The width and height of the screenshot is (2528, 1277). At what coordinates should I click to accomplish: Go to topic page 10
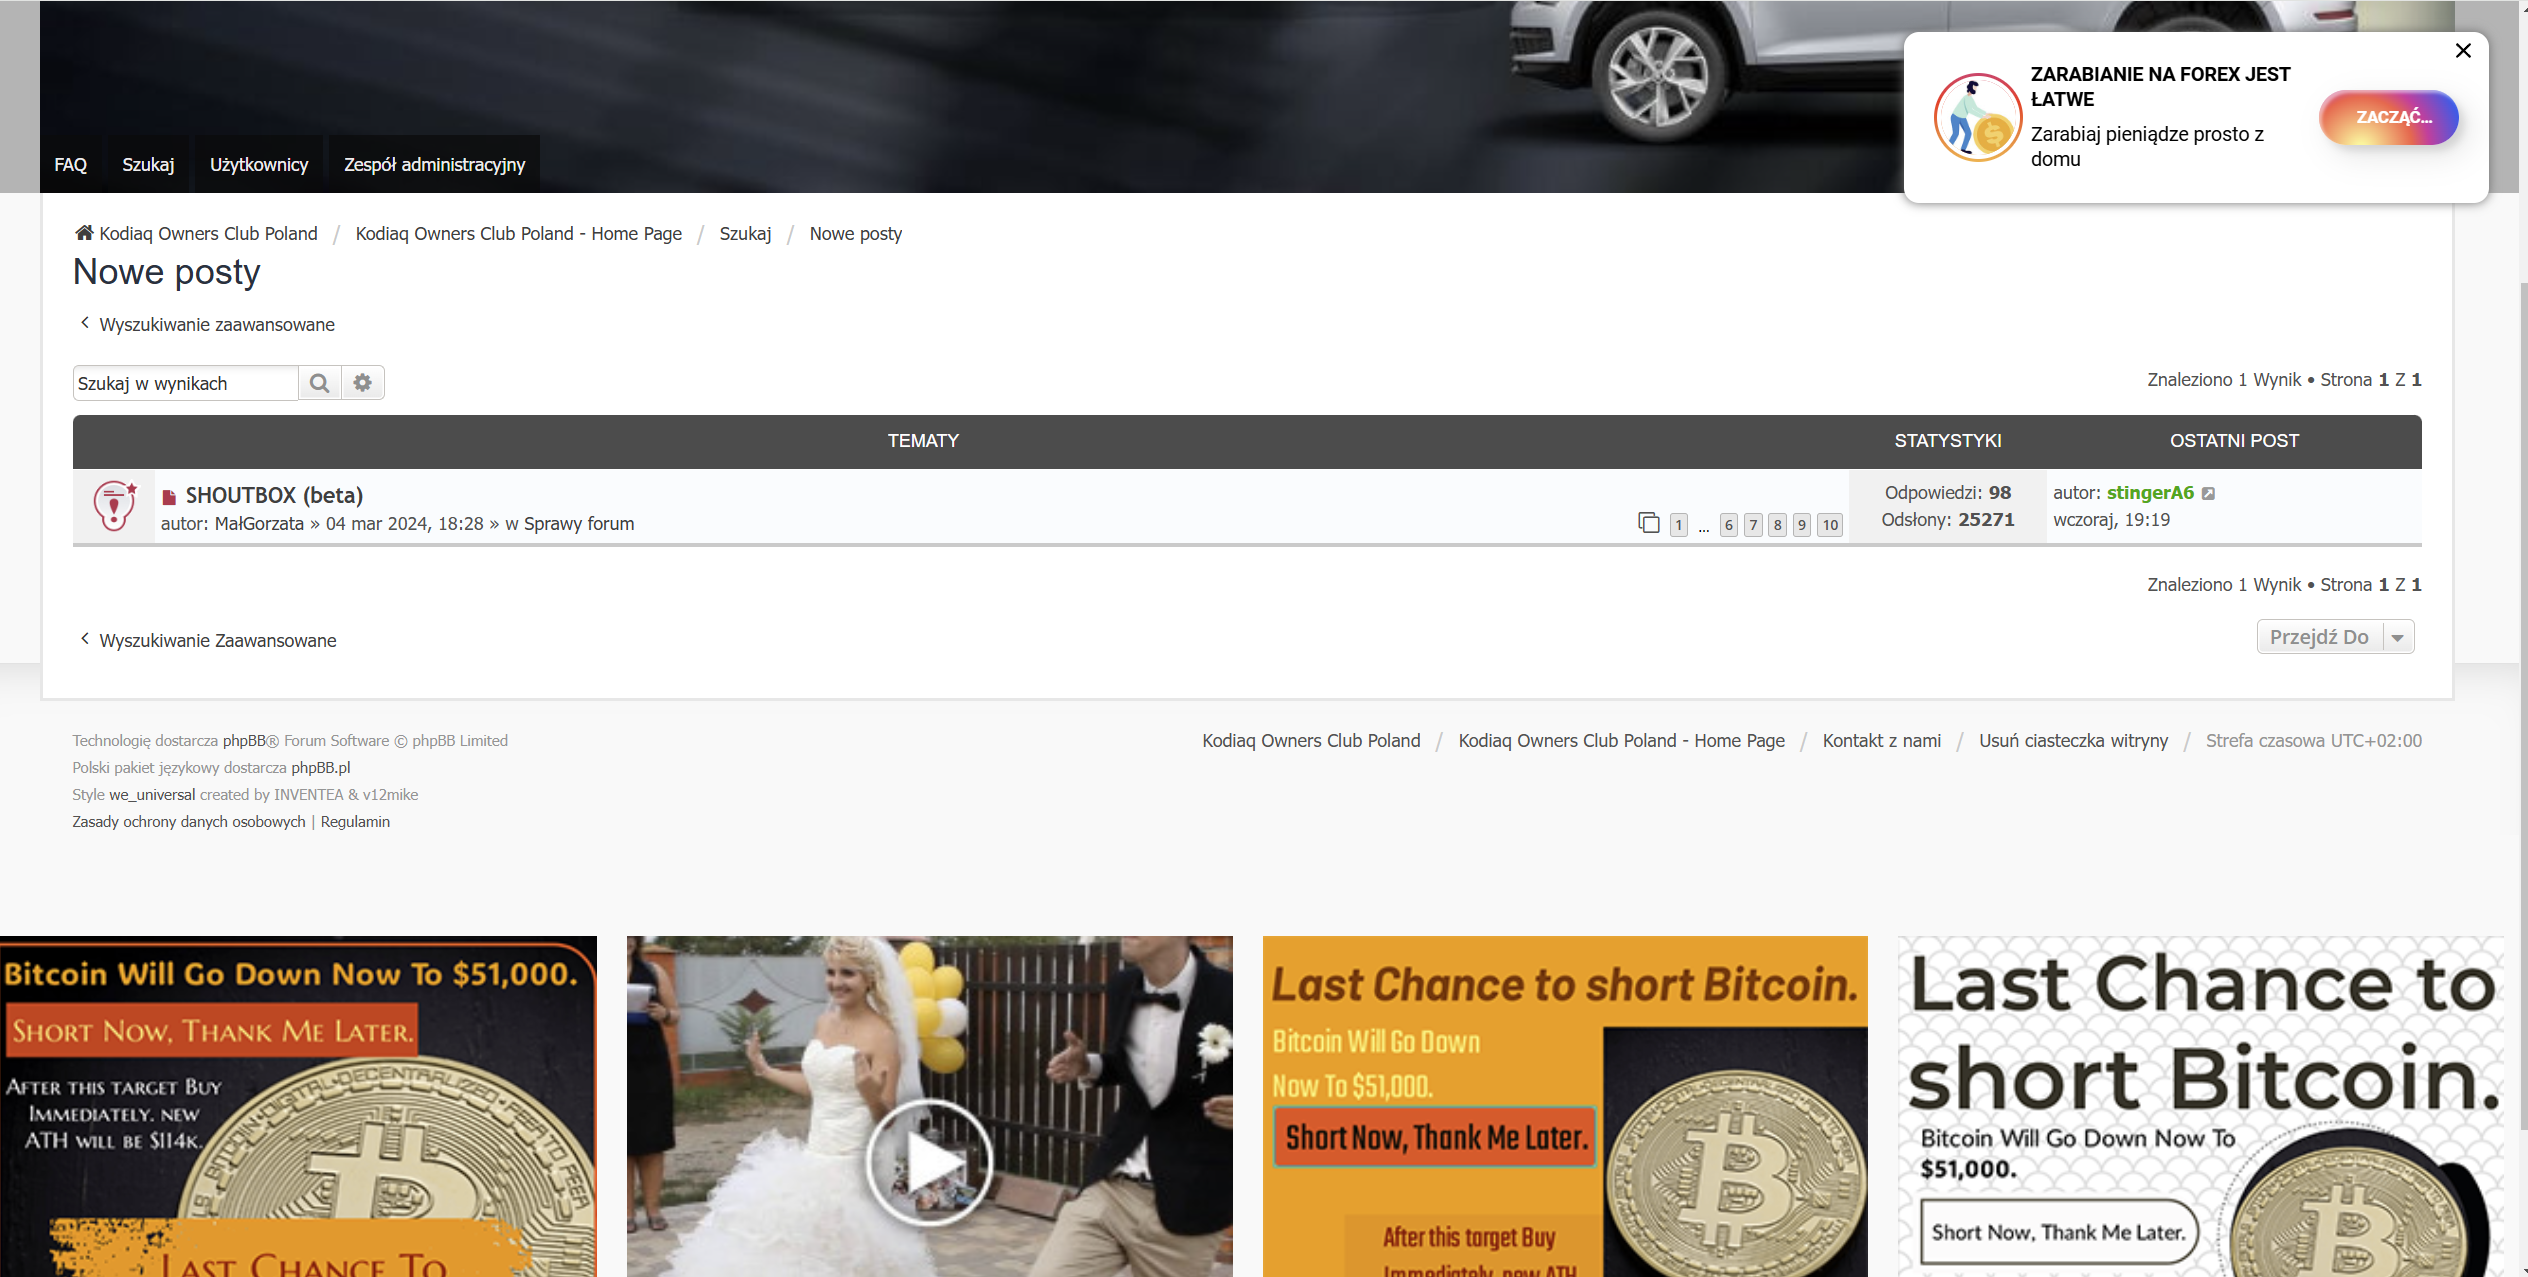(1830, 525)
